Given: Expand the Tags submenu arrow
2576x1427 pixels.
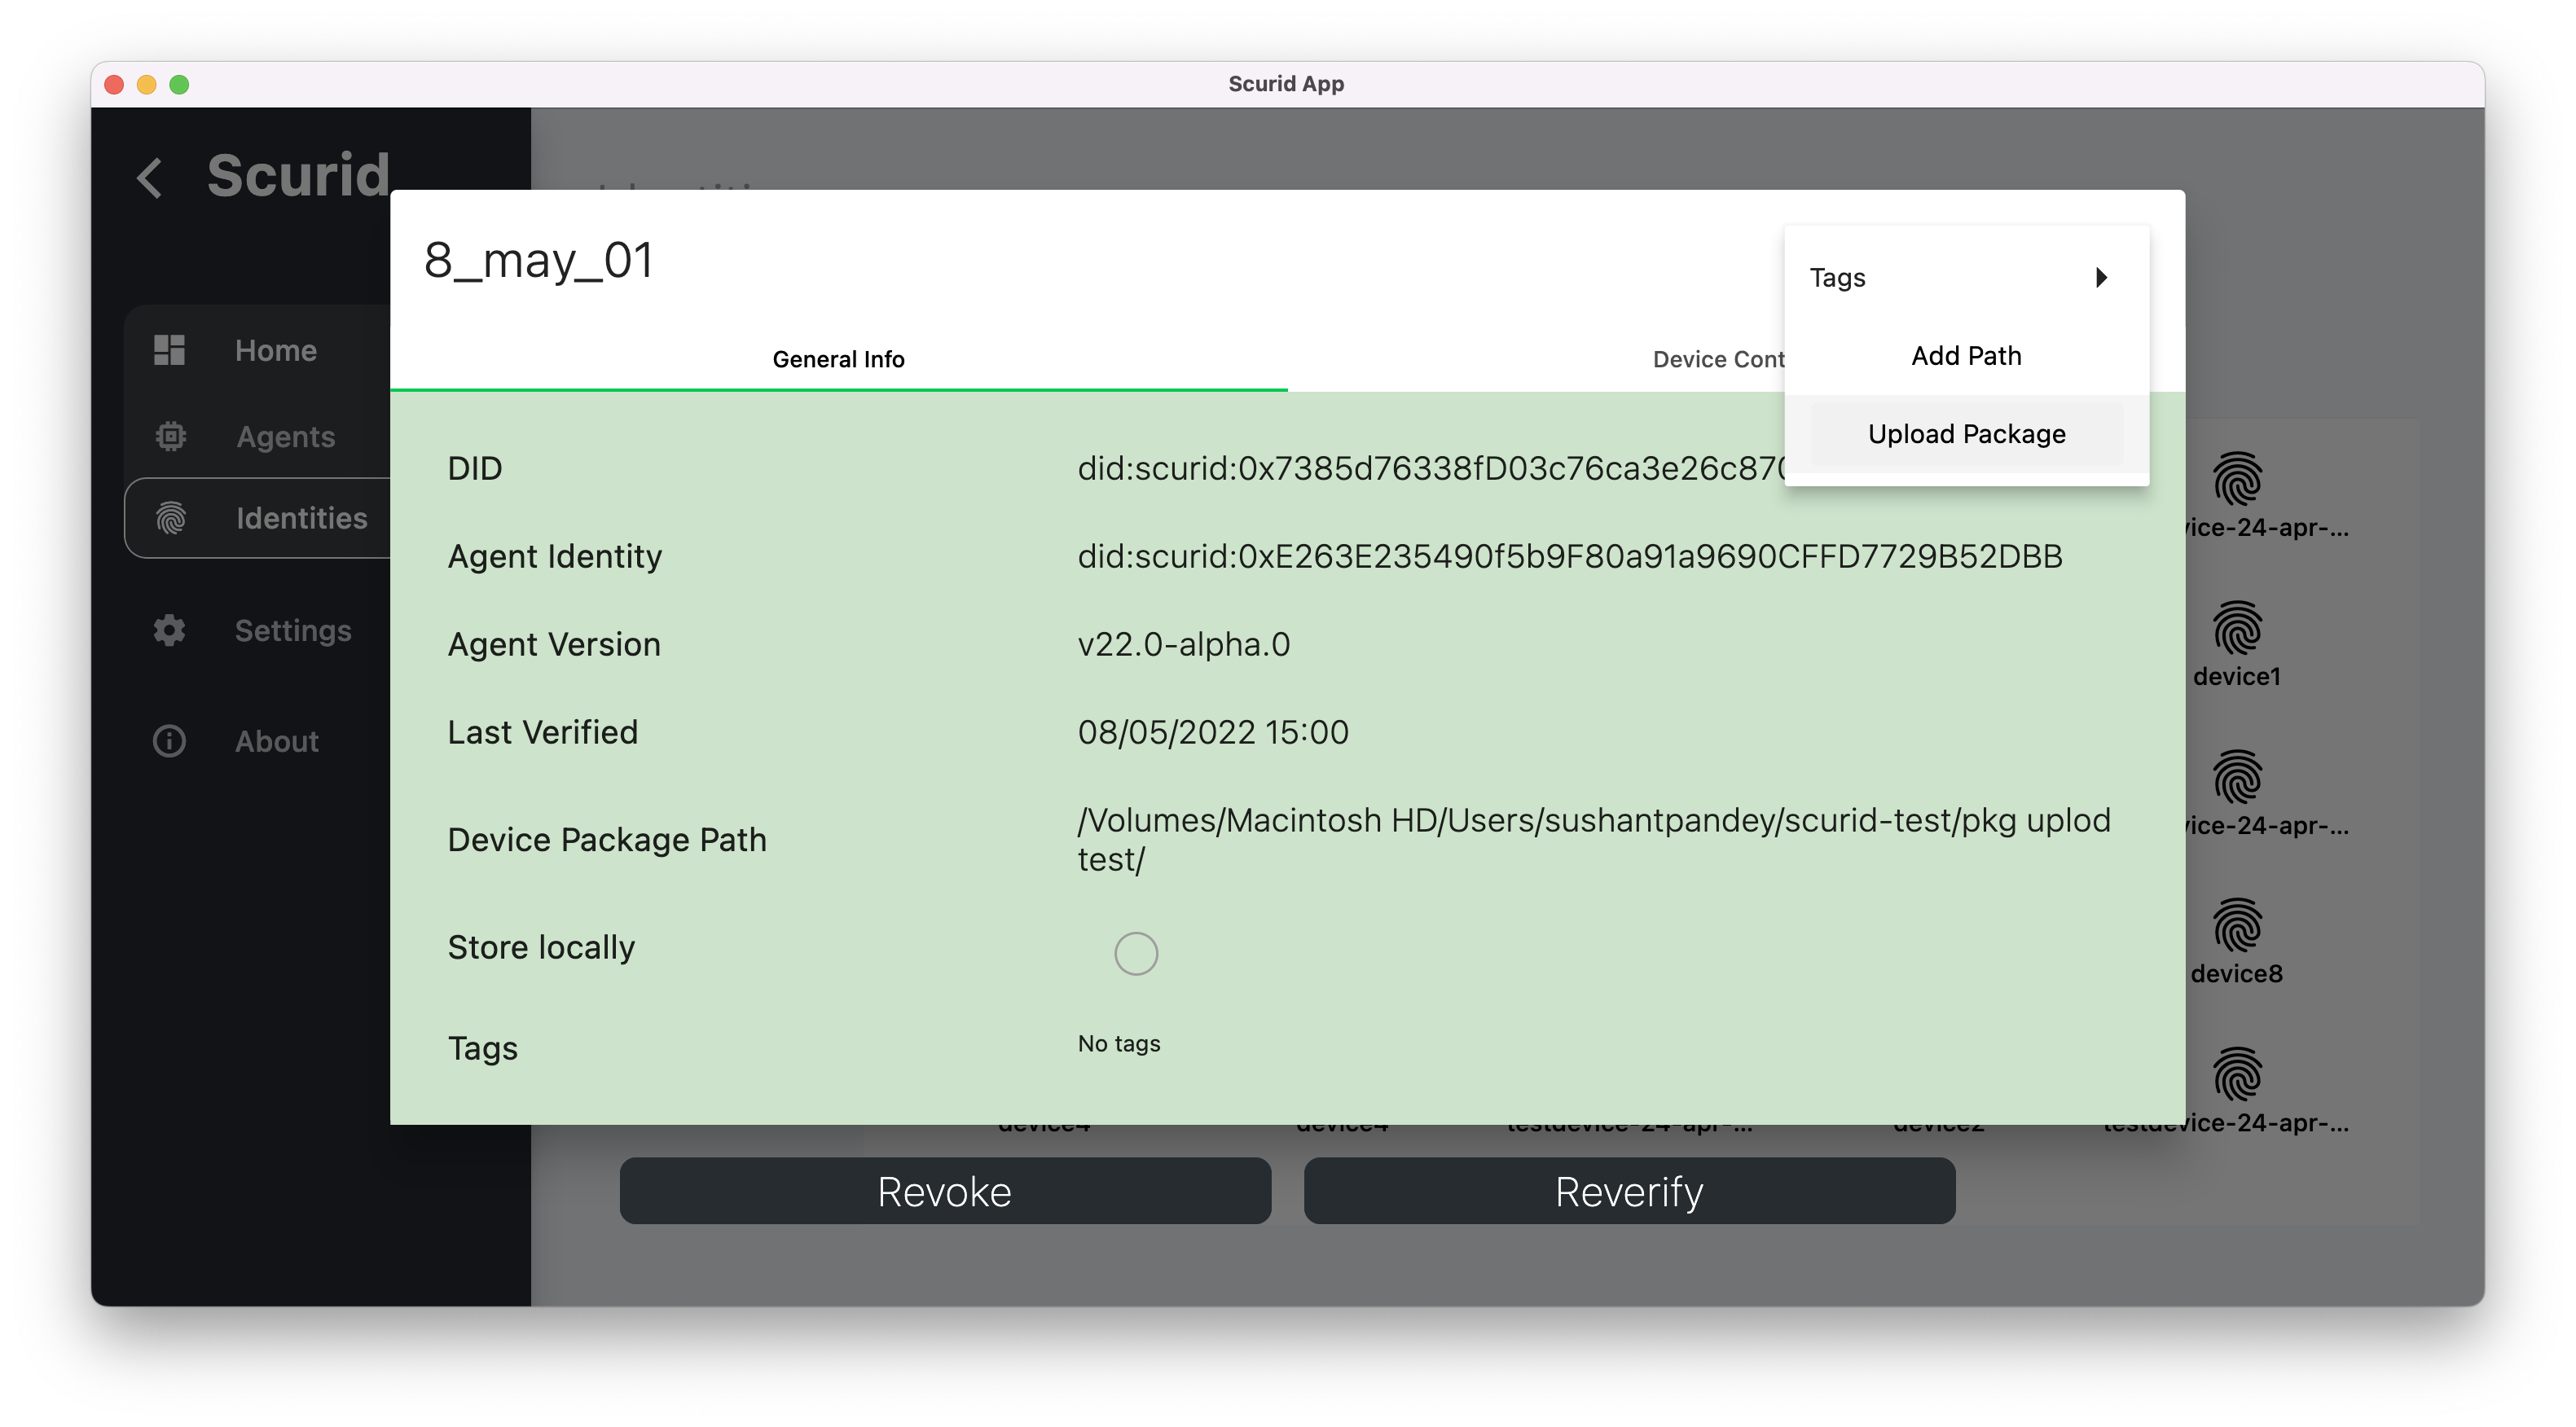Looking at the screenshot, I should coord(2101,277).
